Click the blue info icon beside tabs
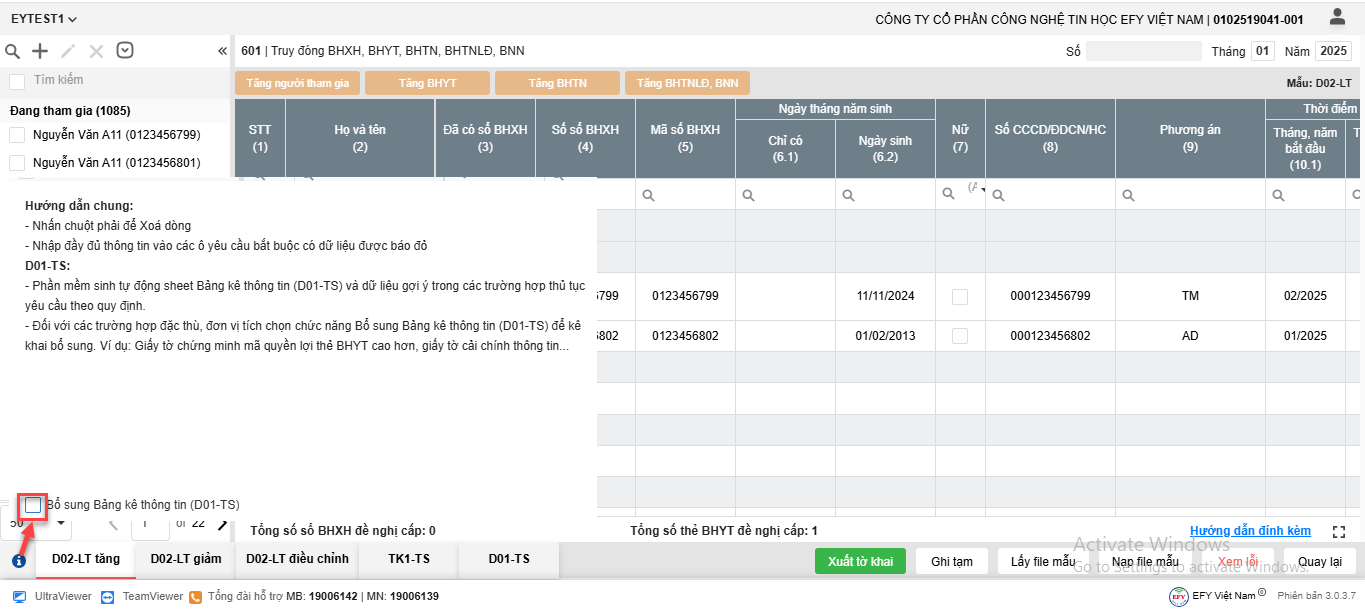The width and height of the screenshot is (1365, 610). 18,561
